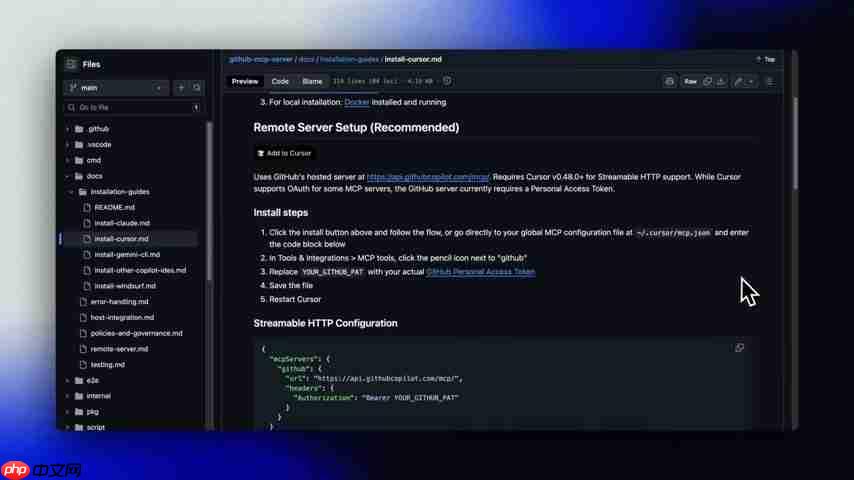This screenshot has height=480, width=854.
Task: Click the file tree scrollbar
Action: (210, 202)
